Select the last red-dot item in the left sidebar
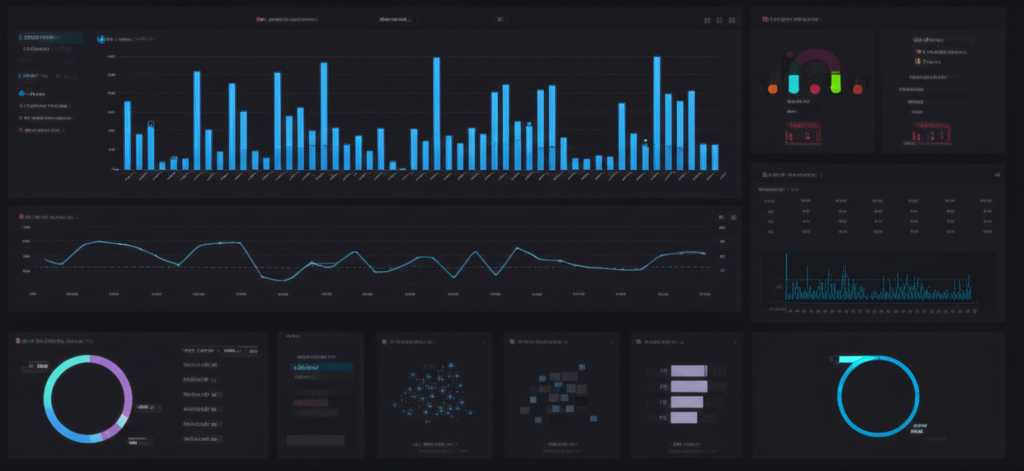Screen dimensions: 1024x471 pyautogui.click(x=47, y=129)
